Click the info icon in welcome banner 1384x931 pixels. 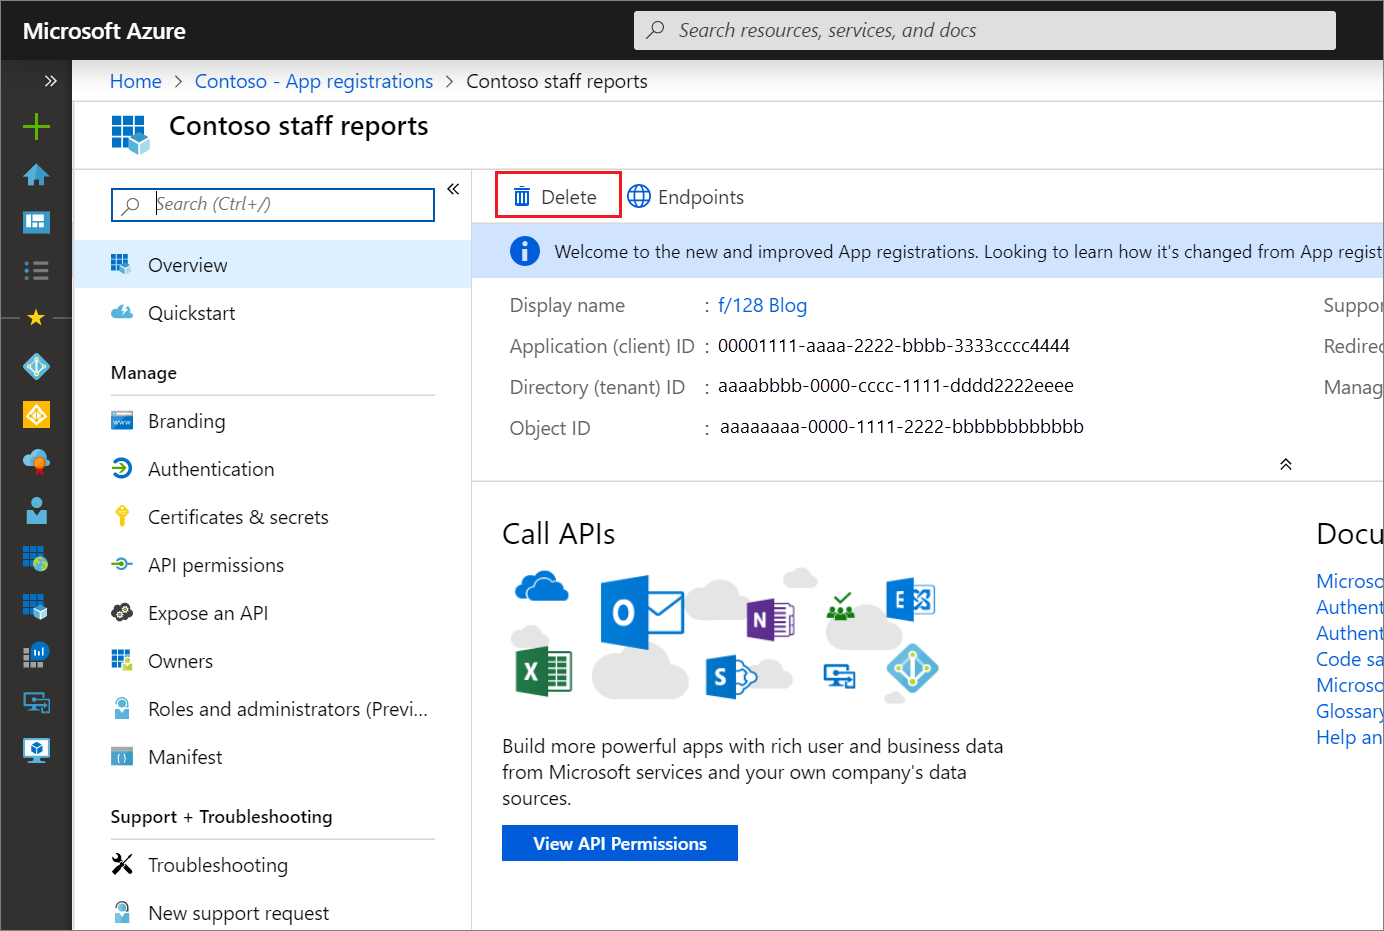[524, 252]
